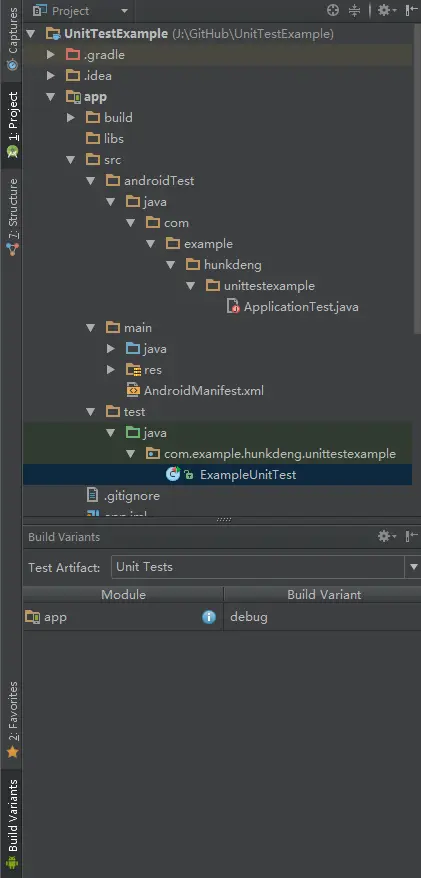Open the Build Variants settings gear
This screenshot has width=421, height=878.
pos(387,536)
